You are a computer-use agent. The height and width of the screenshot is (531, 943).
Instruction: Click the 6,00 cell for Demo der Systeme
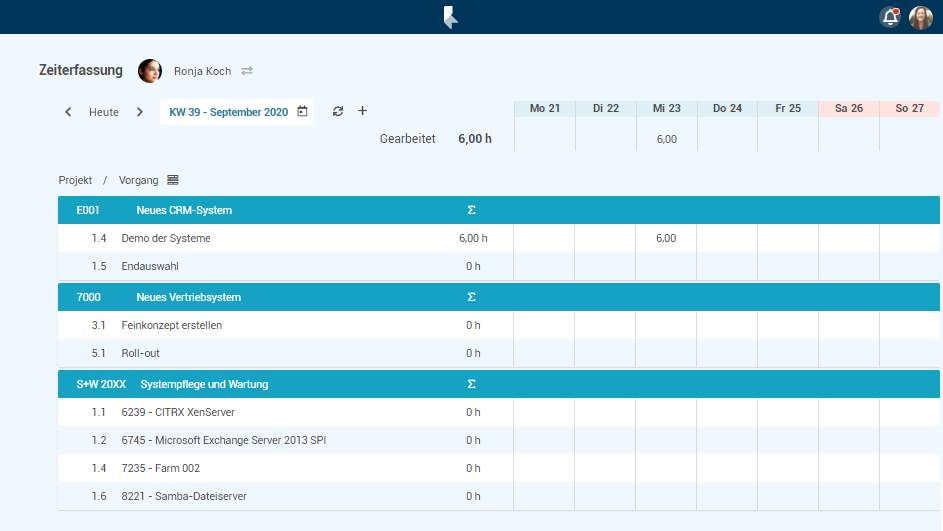666,238
